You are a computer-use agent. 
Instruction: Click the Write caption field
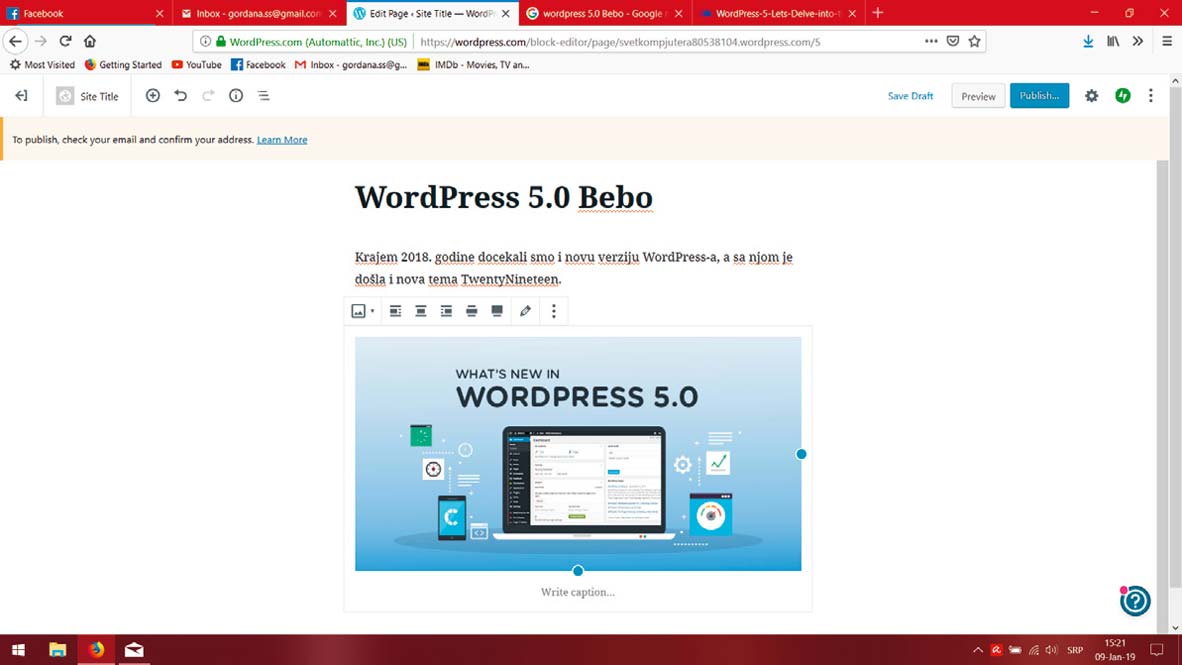(x=577, y=592)
